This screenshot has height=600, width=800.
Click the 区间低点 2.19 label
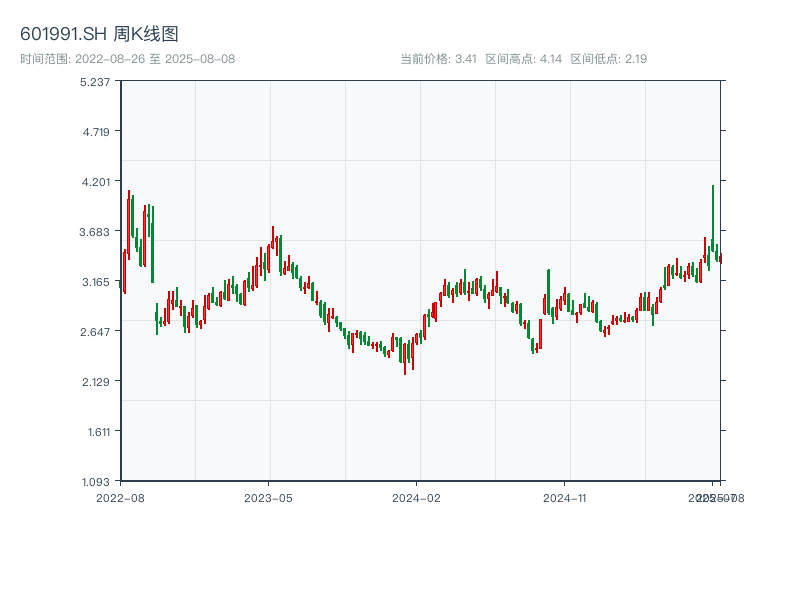[x=608, y=59]
